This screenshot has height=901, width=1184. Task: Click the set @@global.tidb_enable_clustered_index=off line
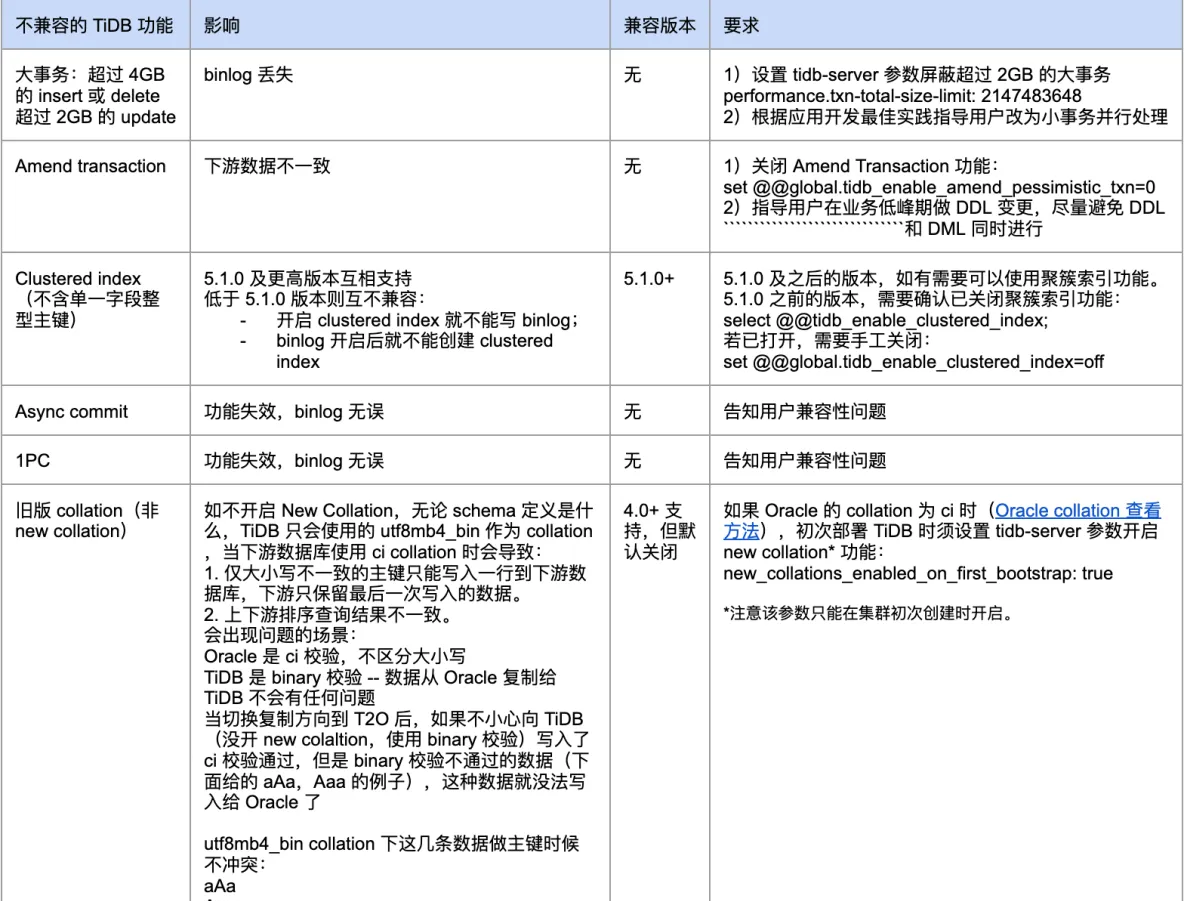point(914,362)
